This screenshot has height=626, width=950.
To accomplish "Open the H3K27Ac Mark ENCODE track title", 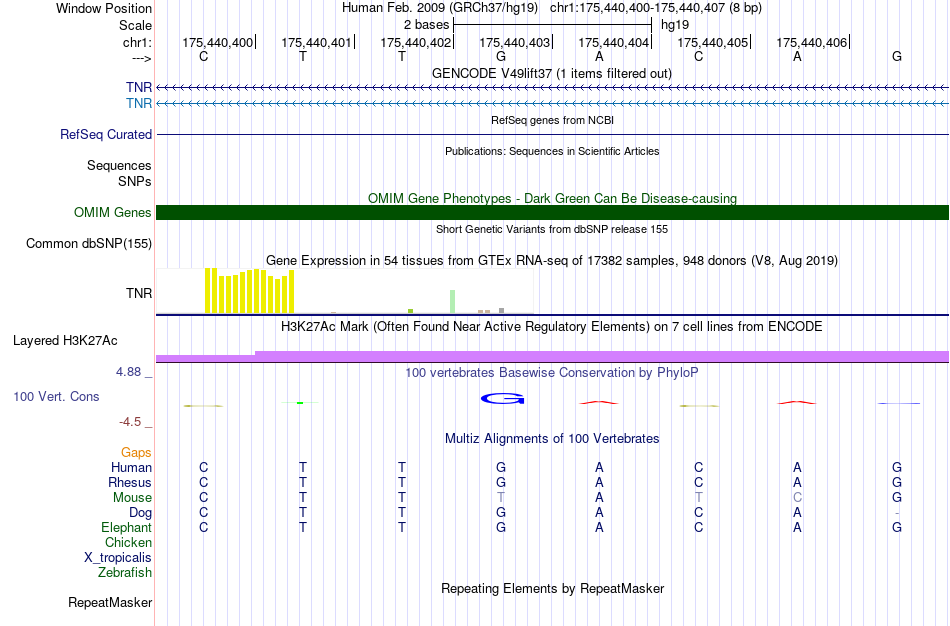I will click(x=552, y=327).
